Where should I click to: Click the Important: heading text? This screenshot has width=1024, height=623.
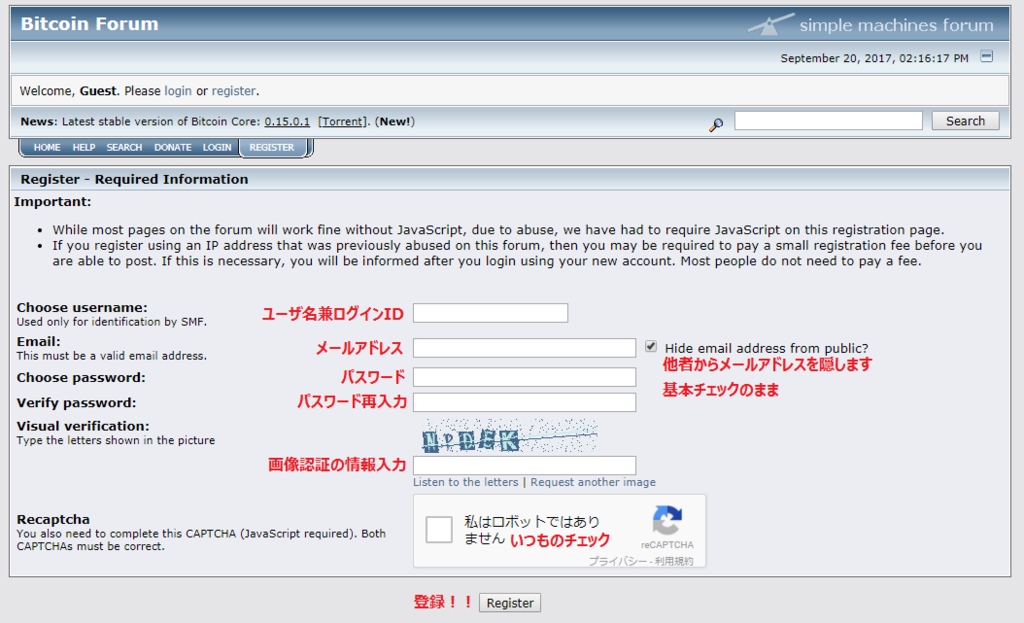(53, 202)
